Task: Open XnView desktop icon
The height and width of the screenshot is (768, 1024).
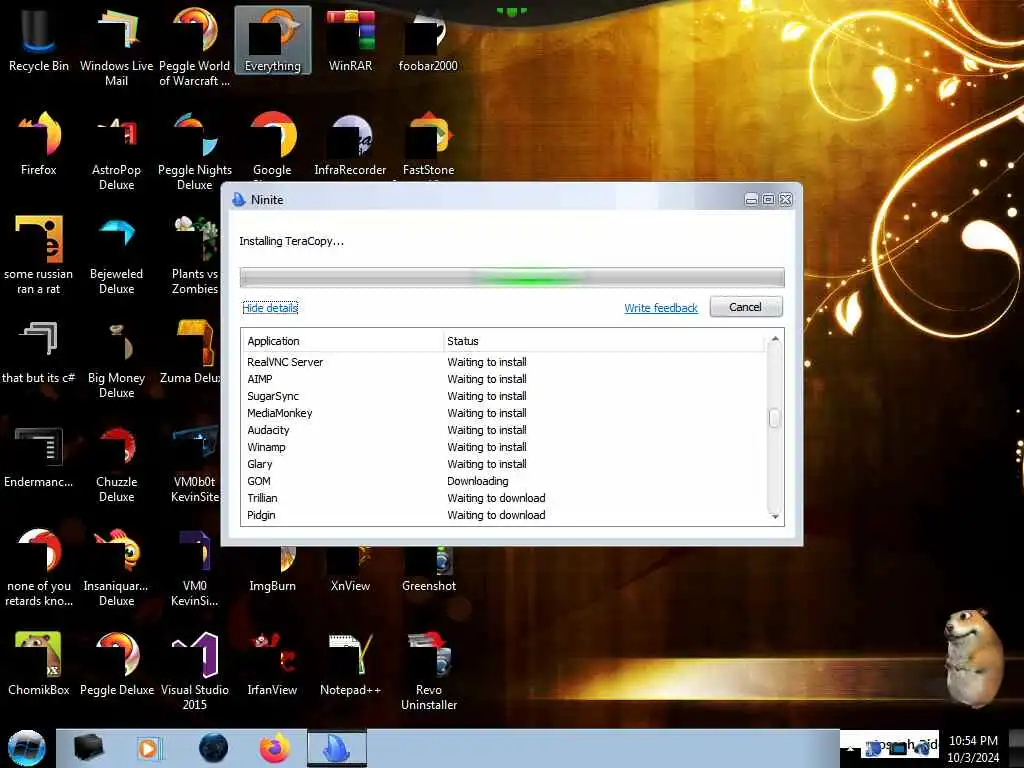Action: (351, 569)
